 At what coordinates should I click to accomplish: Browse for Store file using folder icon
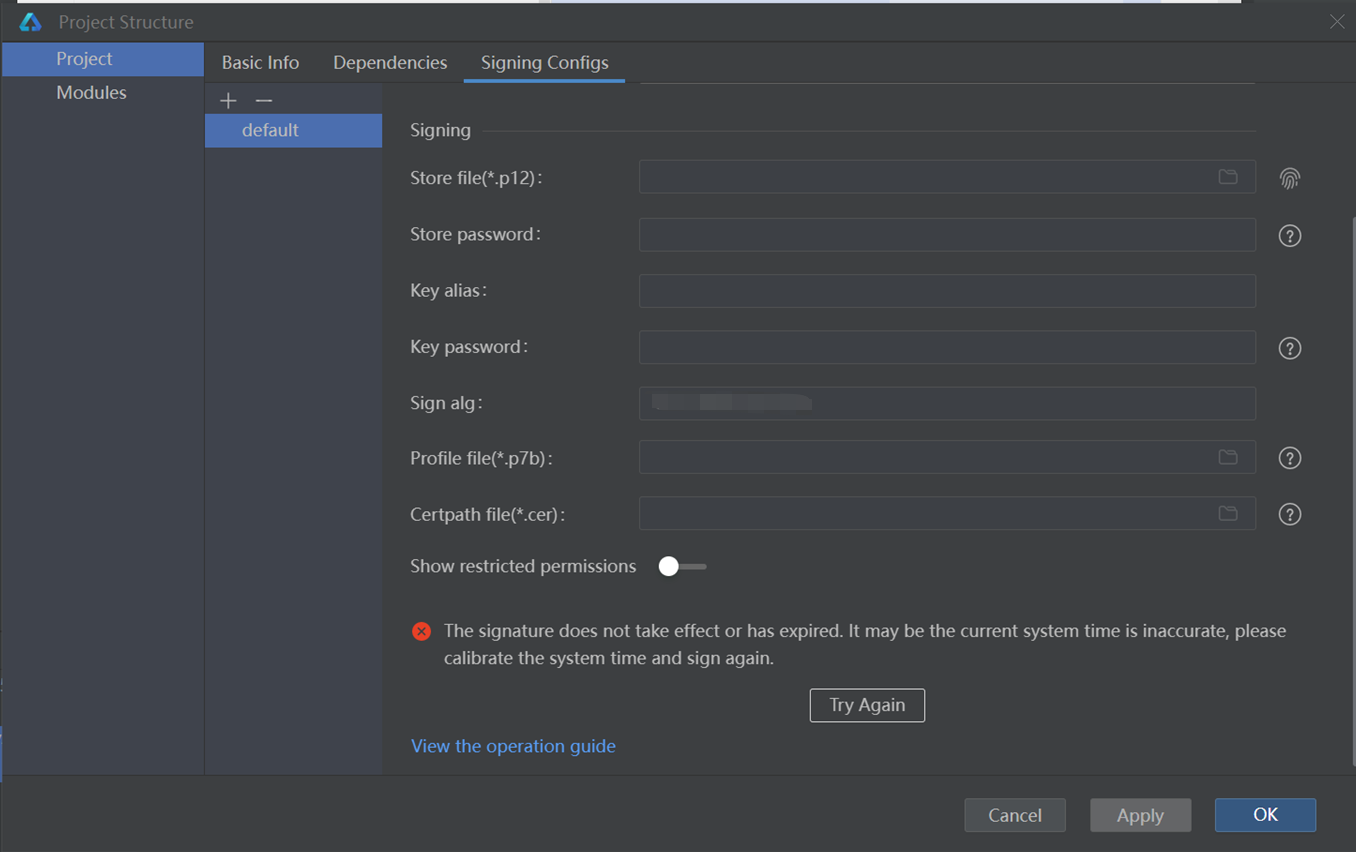tap(1228, 177)
